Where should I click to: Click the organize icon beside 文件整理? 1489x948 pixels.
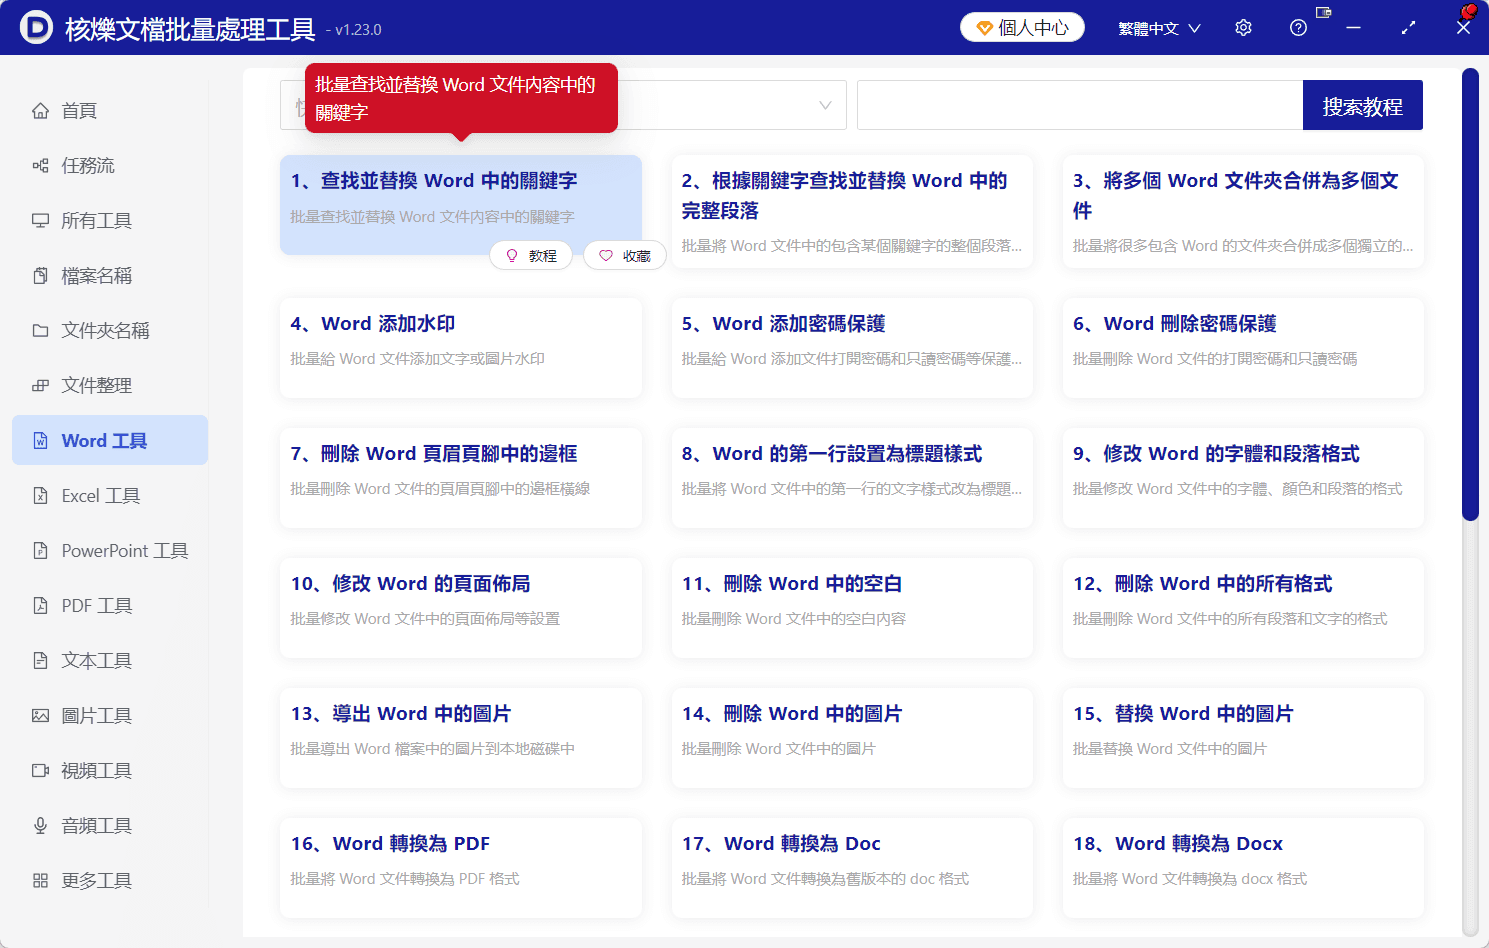pyautogui.click(x=40, y=386)
